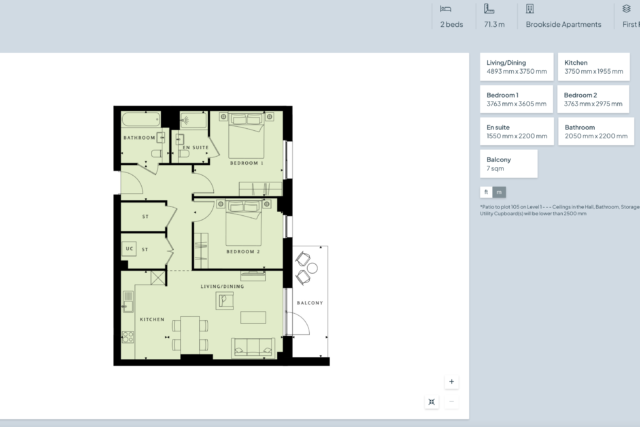Switch measurements to feet
The image size is (640, 427).
tap(486, 192)
